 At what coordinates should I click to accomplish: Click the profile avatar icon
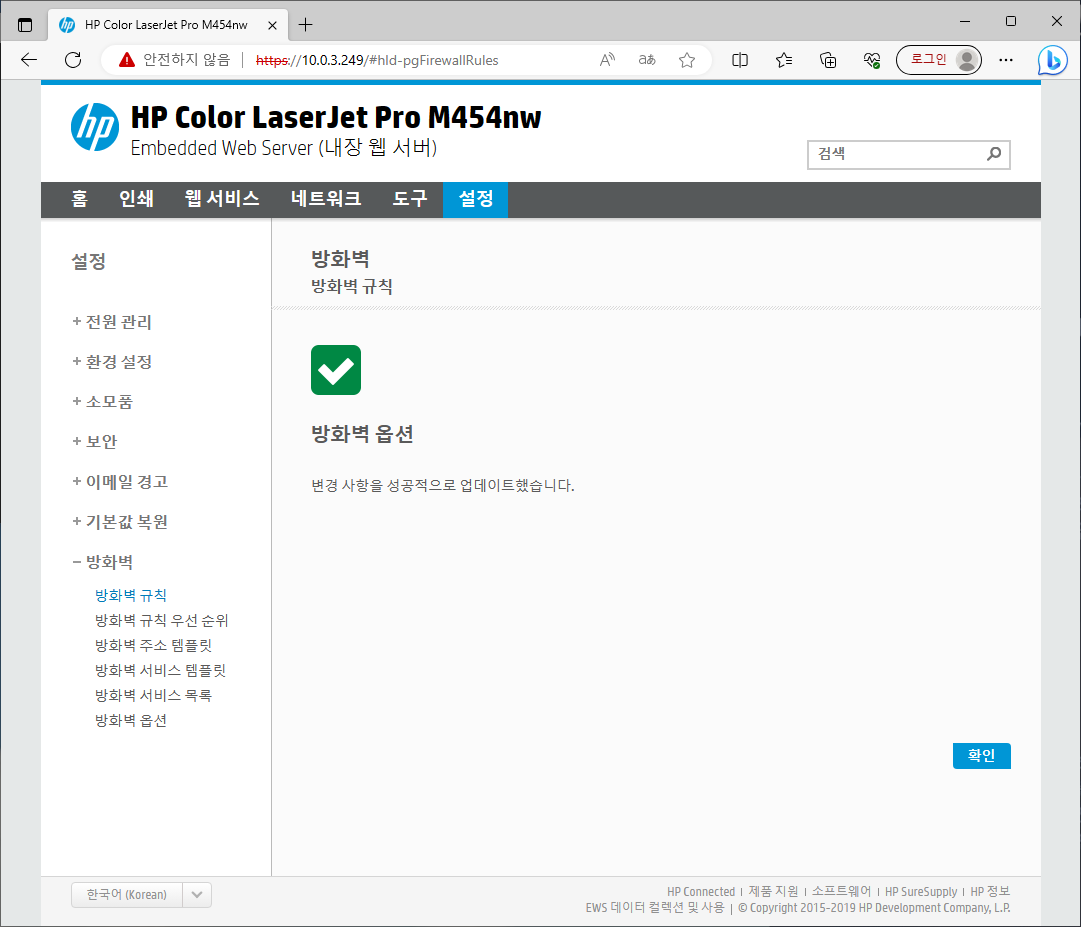tap(967, 60)
